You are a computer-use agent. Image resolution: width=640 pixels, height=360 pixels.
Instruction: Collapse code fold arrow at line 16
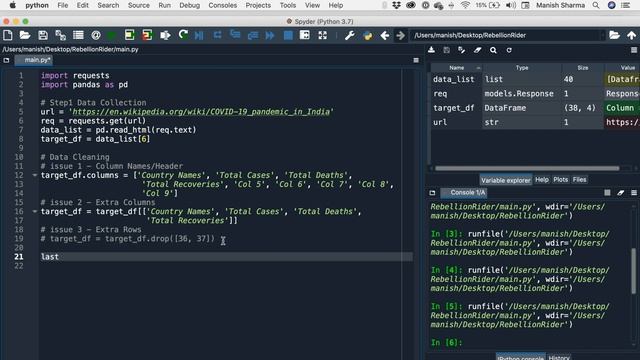[34, 211]
